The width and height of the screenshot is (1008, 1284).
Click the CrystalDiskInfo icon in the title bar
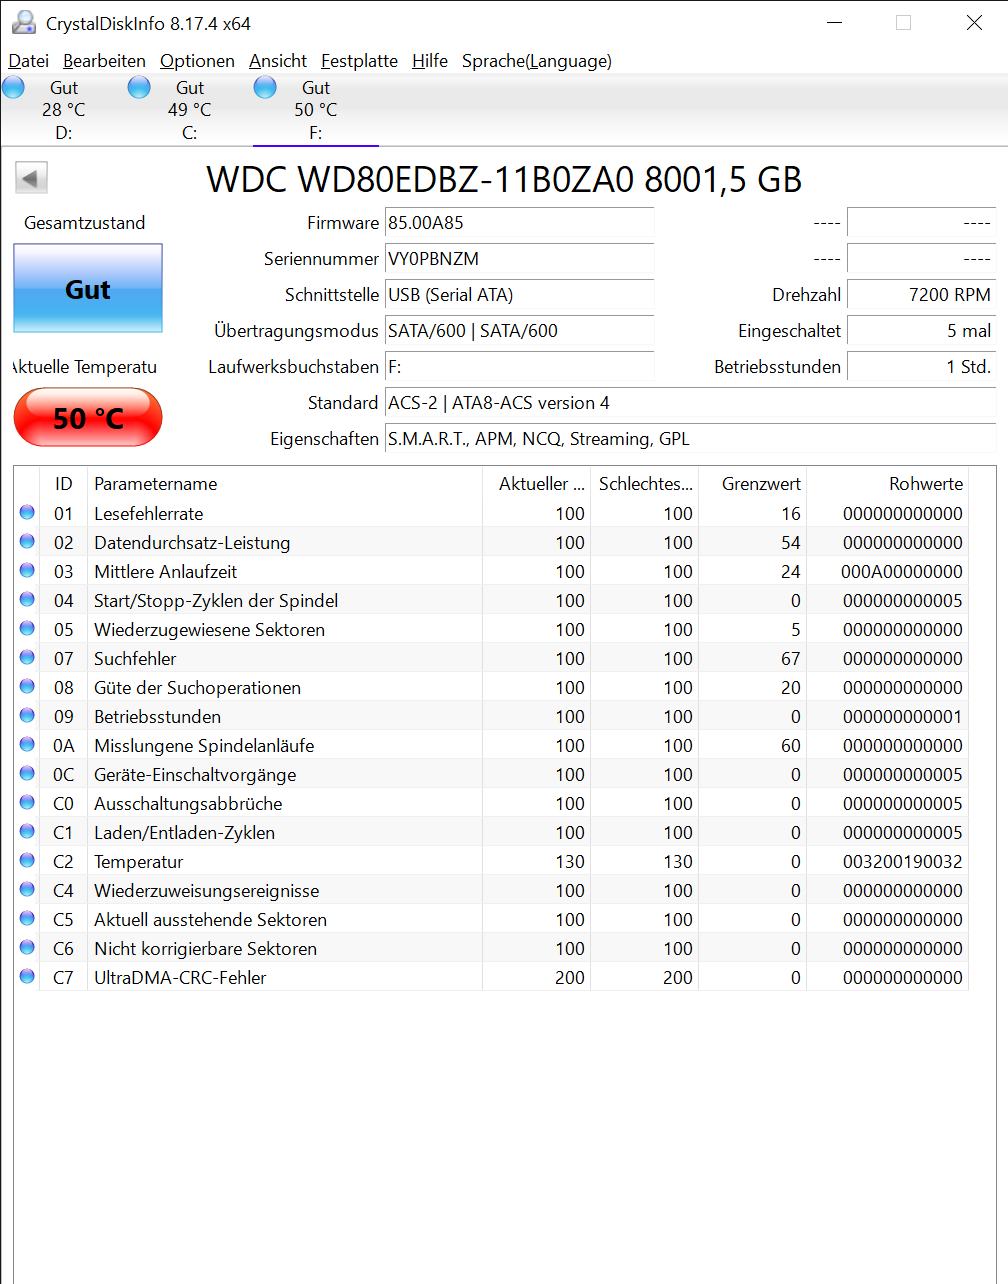click(x=22, y=21)
